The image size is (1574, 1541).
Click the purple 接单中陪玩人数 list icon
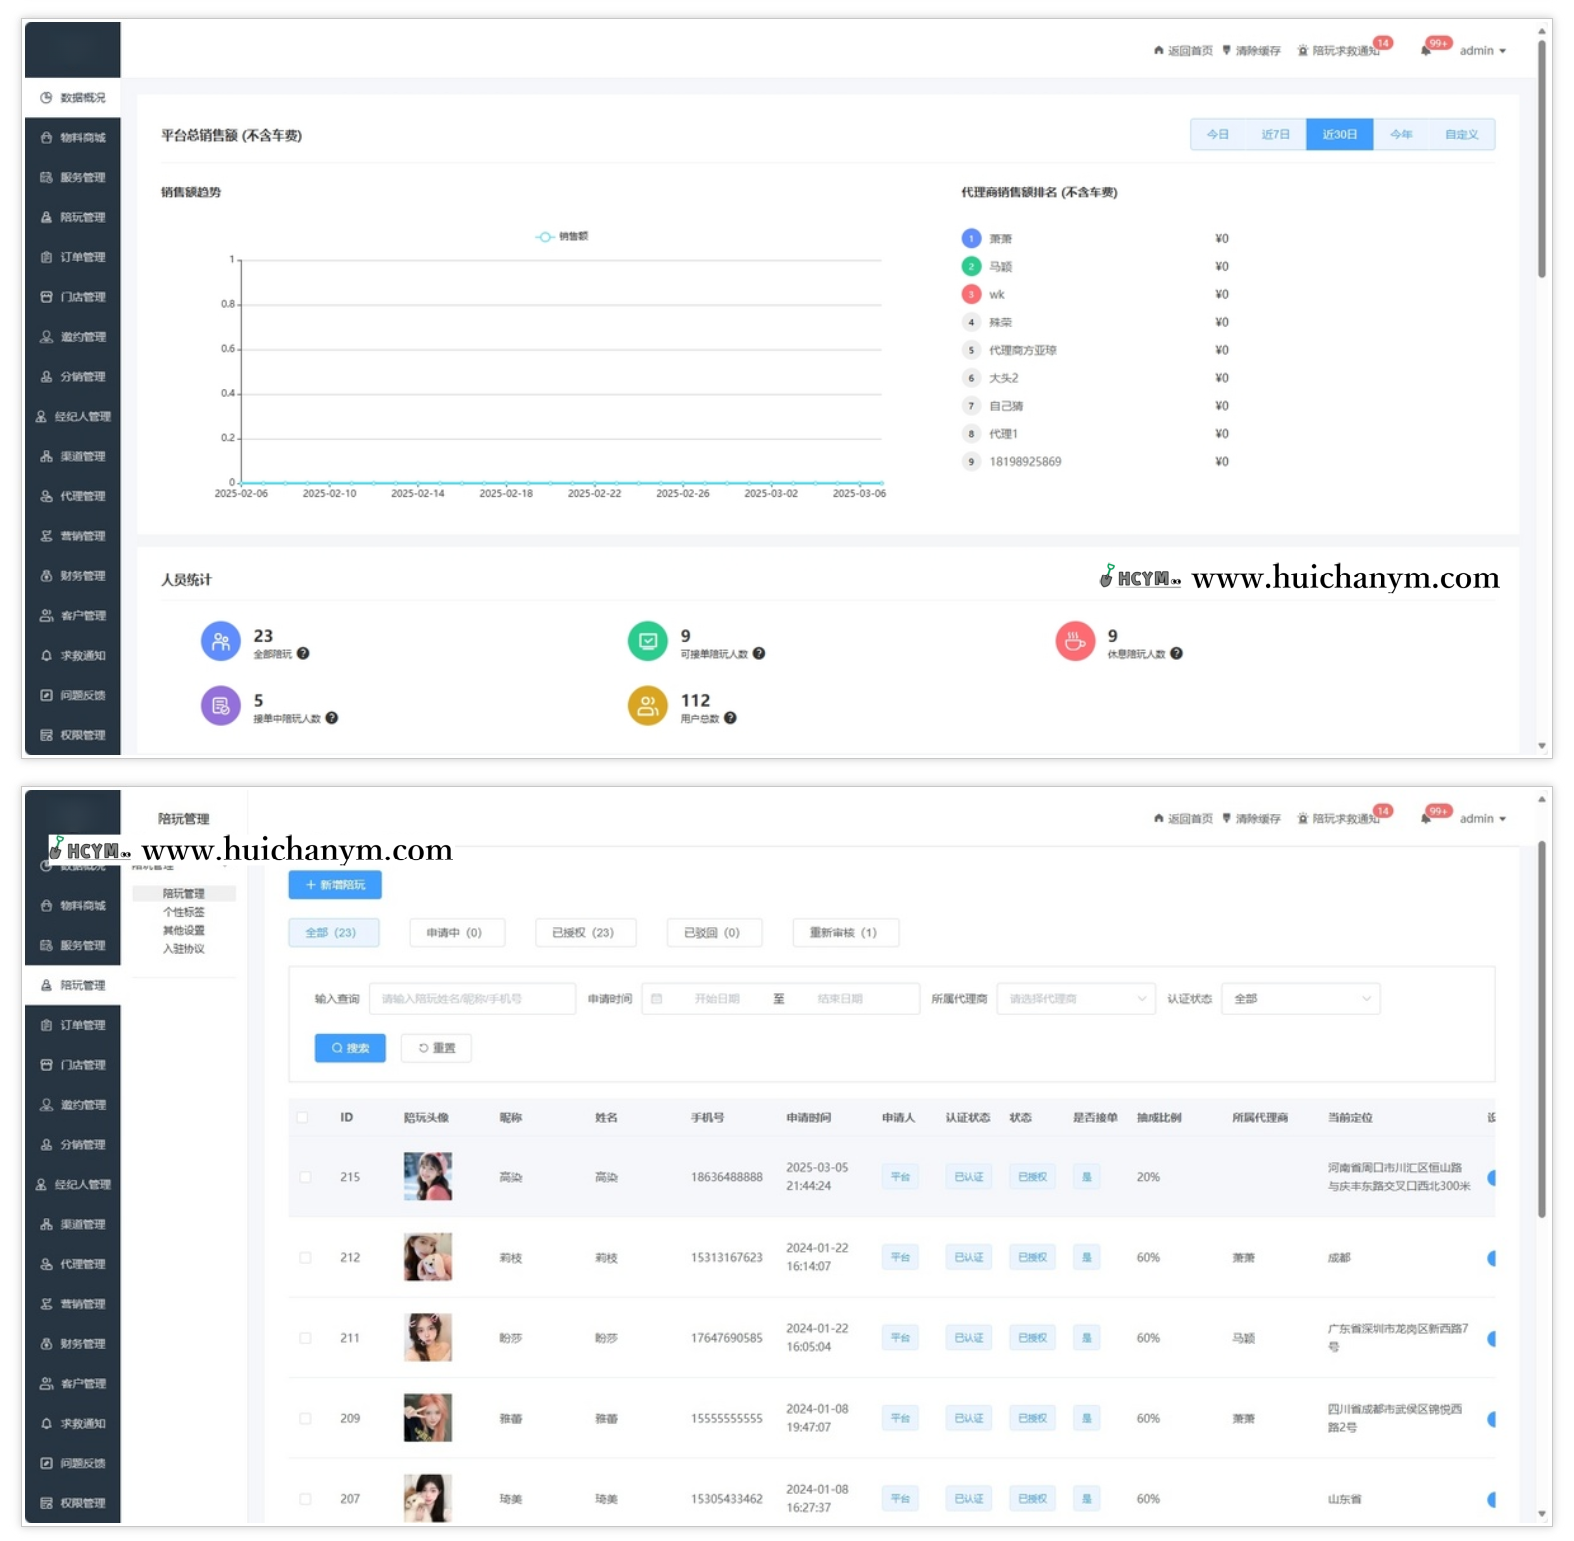(x=220, y=706)
